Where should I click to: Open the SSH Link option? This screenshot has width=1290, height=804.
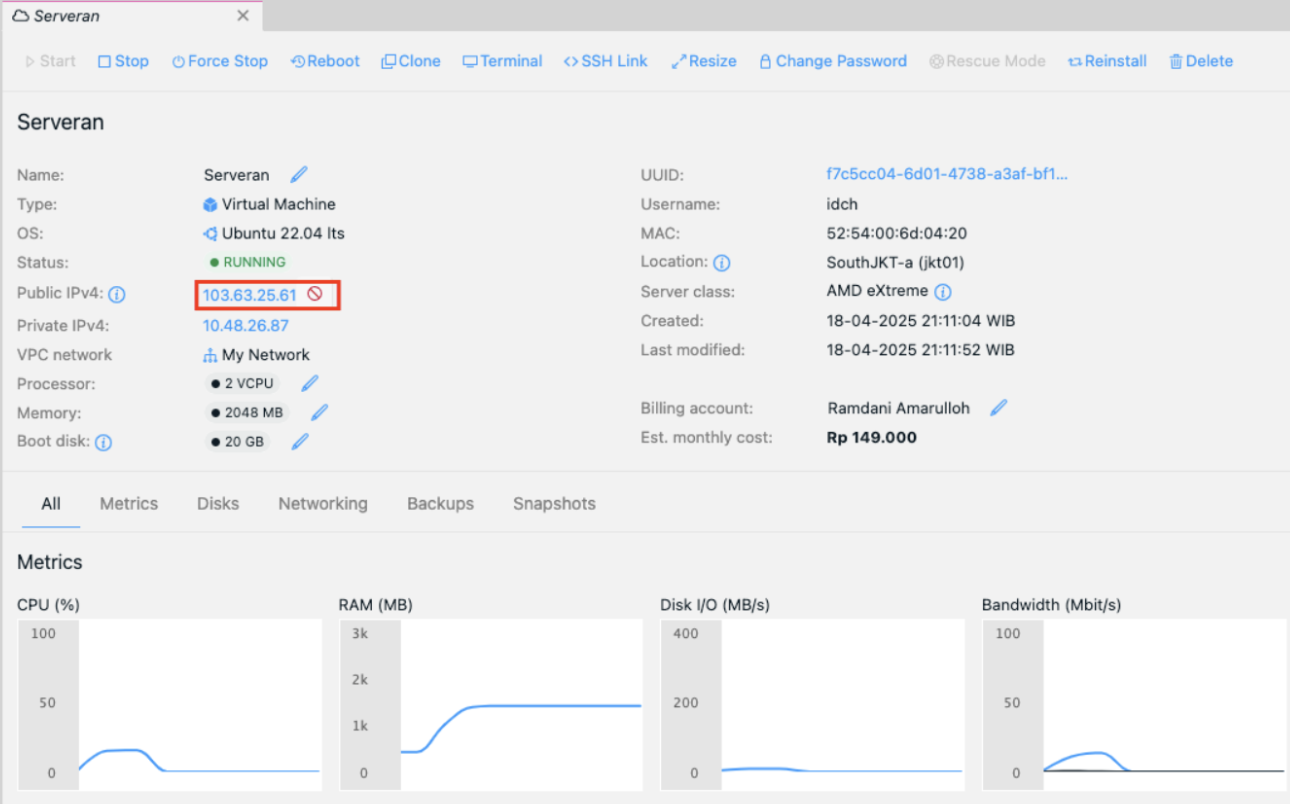(605, 61)
